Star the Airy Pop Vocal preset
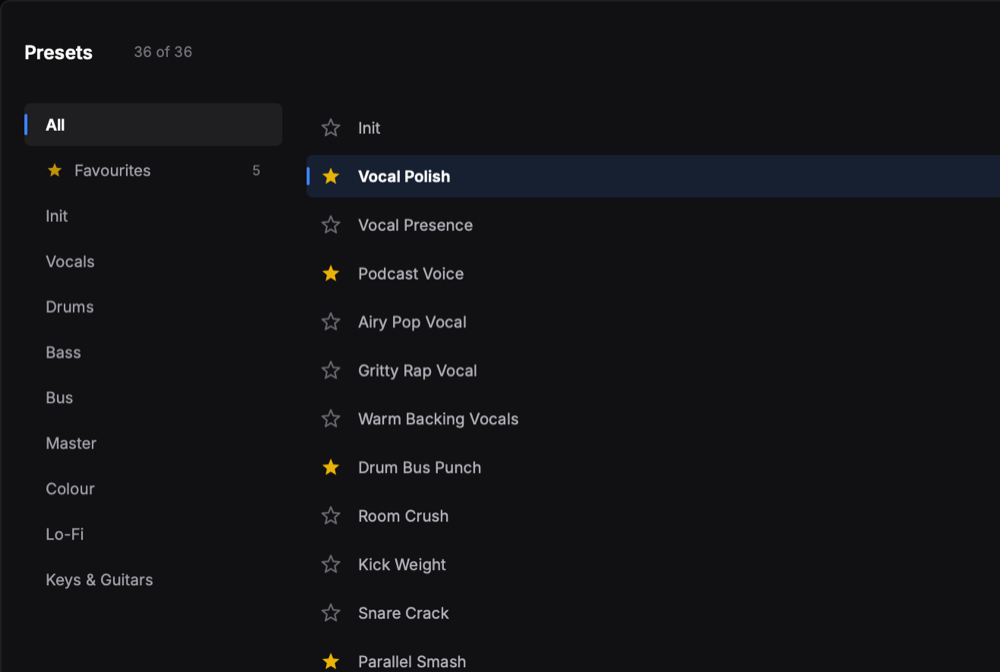 [x=330, y=322]
